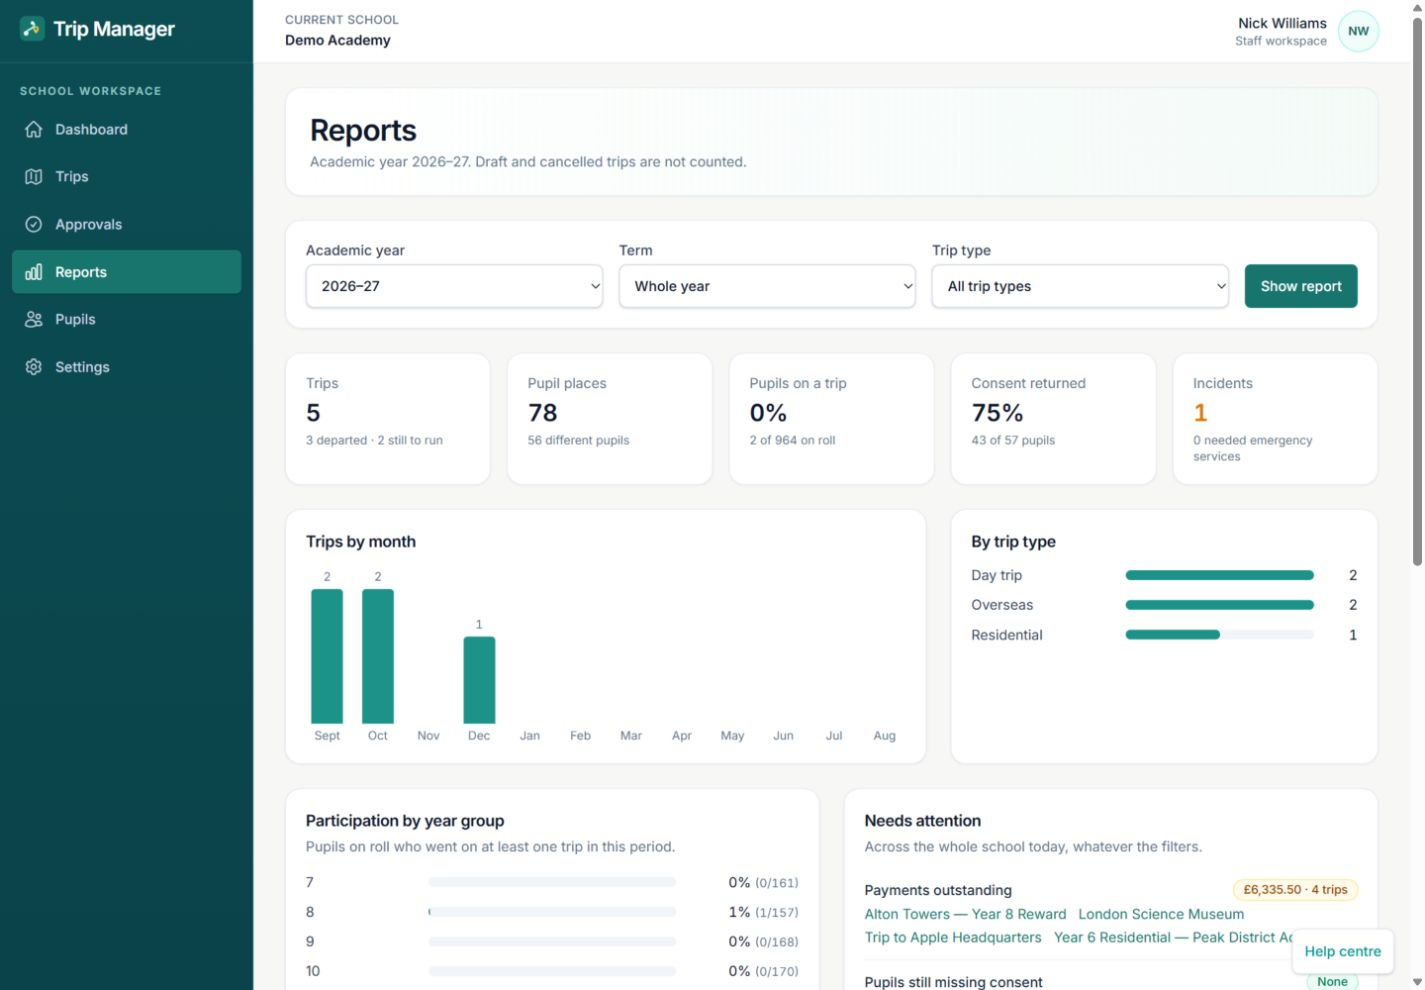Click the Dec bar in chart

click(x=479, y=680)
